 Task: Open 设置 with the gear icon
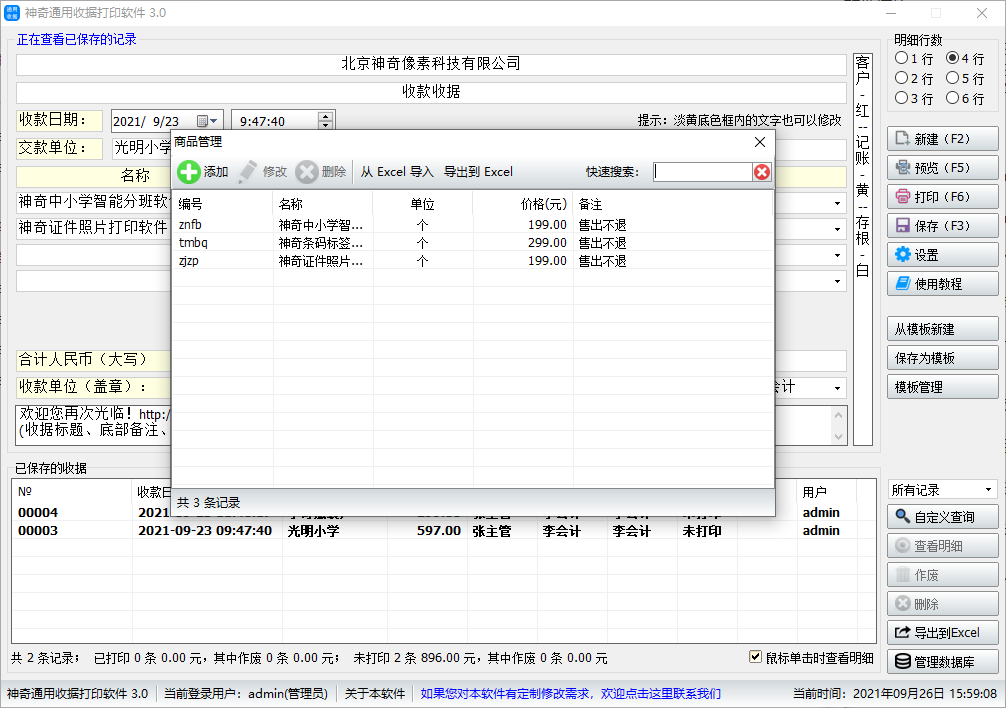tap(903, 254)
